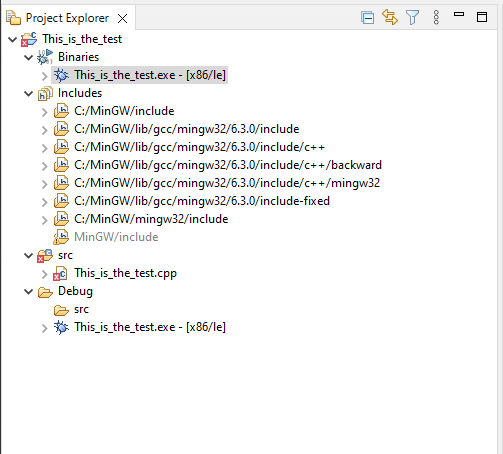Toggle Link with Editor icon
This screenshot has width=503, height=454.
tap(390, 17)
